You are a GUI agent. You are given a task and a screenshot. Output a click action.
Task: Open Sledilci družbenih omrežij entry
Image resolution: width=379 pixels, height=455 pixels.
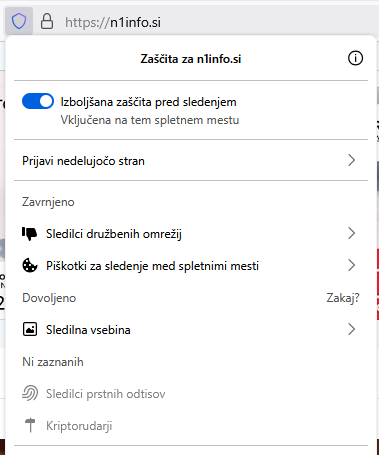coord(191,234)
